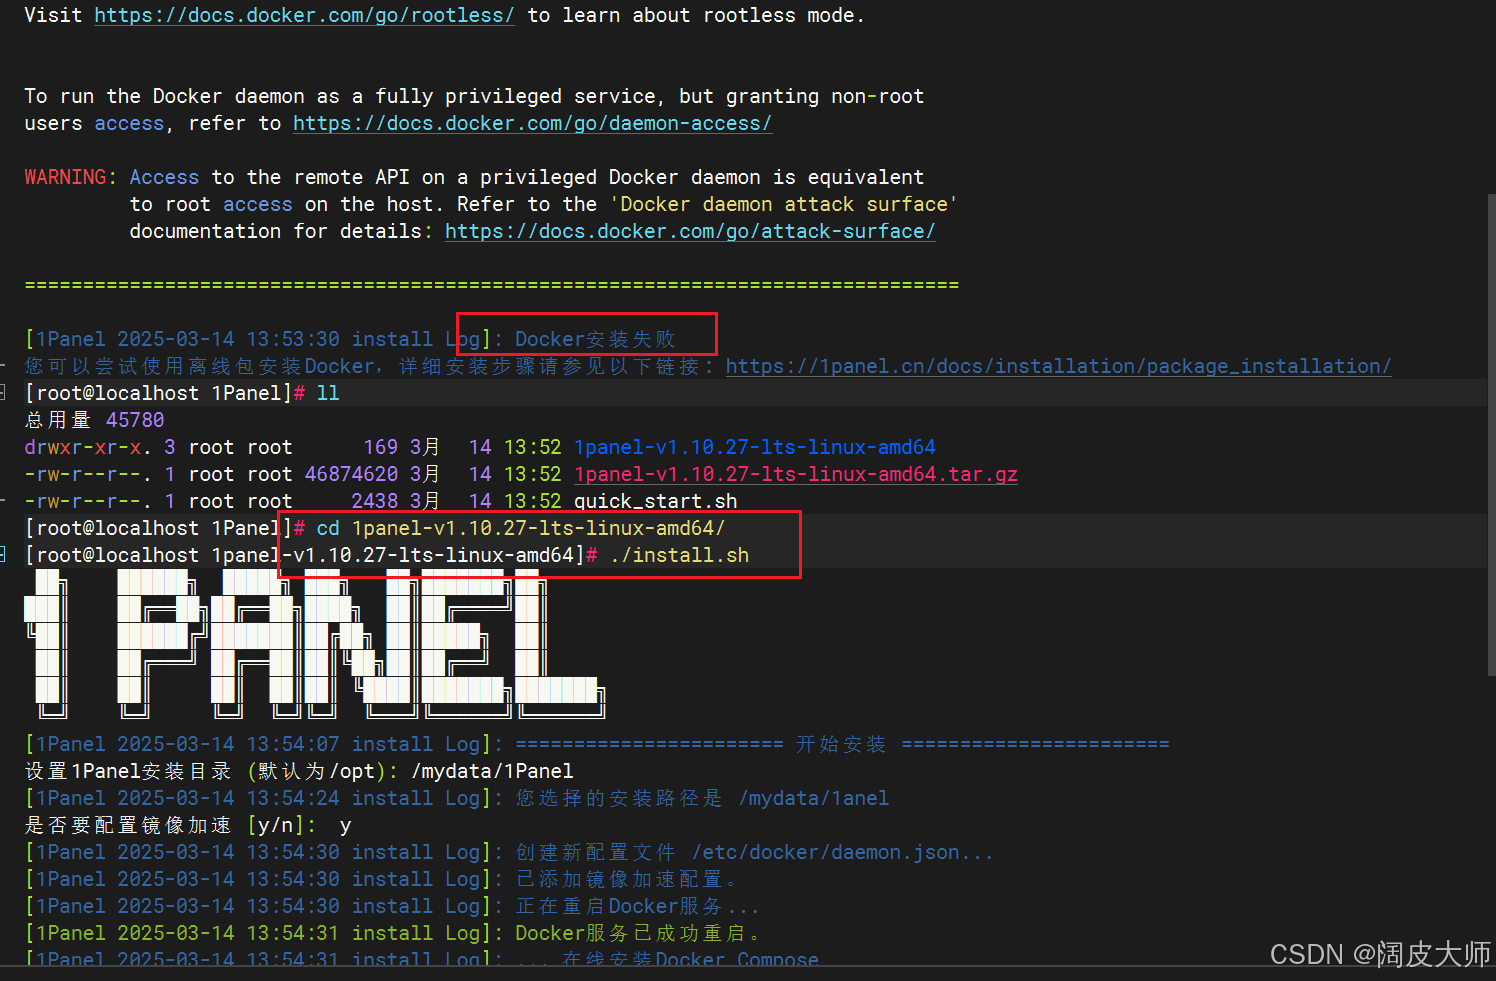Click the file size 46874620
This screenshot has height=981, width=1496.
[x=351, y=474]
